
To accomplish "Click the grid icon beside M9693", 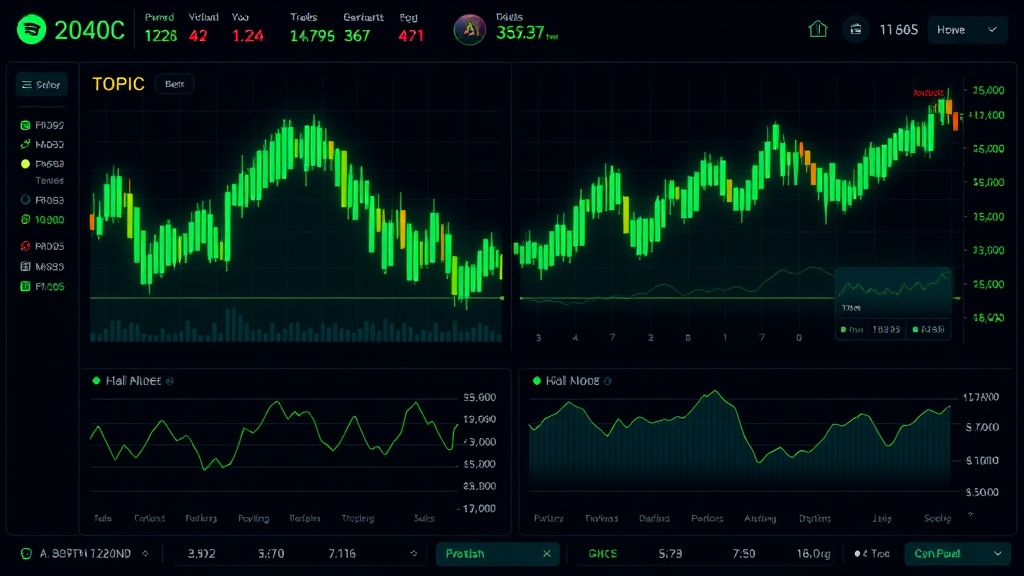I will click(25, 266).
